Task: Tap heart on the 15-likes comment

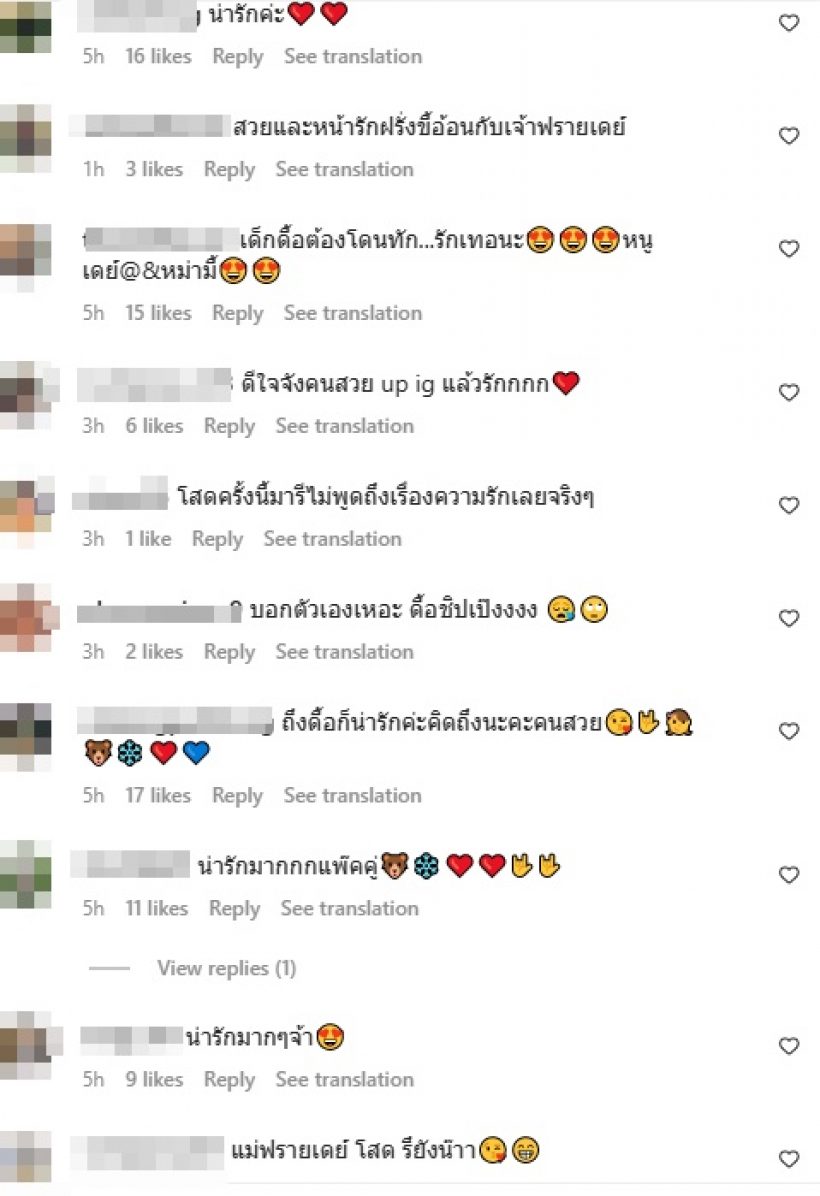Action: (789, 249)
